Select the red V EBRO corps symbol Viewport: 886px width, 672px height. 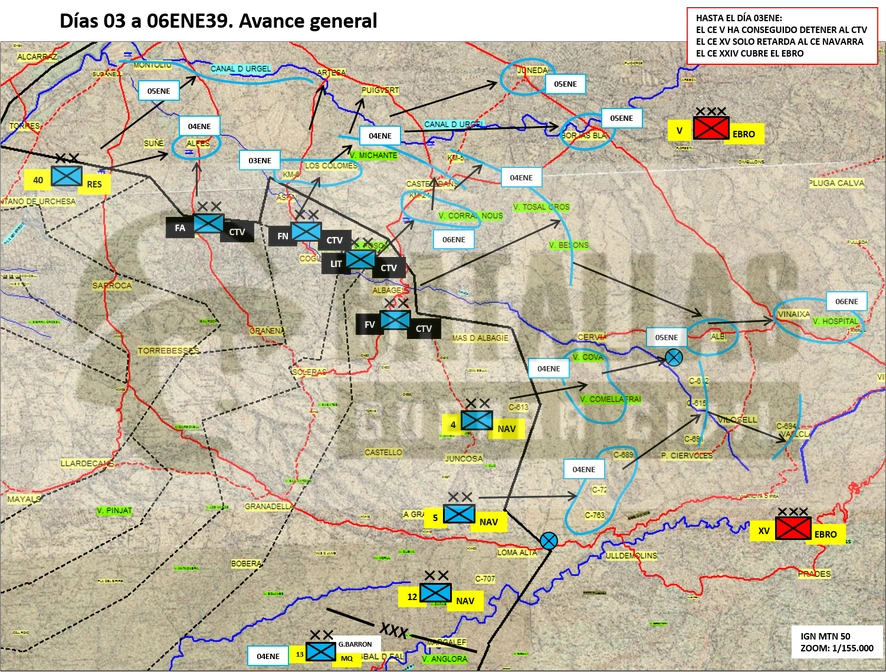[x=711, y=128]
